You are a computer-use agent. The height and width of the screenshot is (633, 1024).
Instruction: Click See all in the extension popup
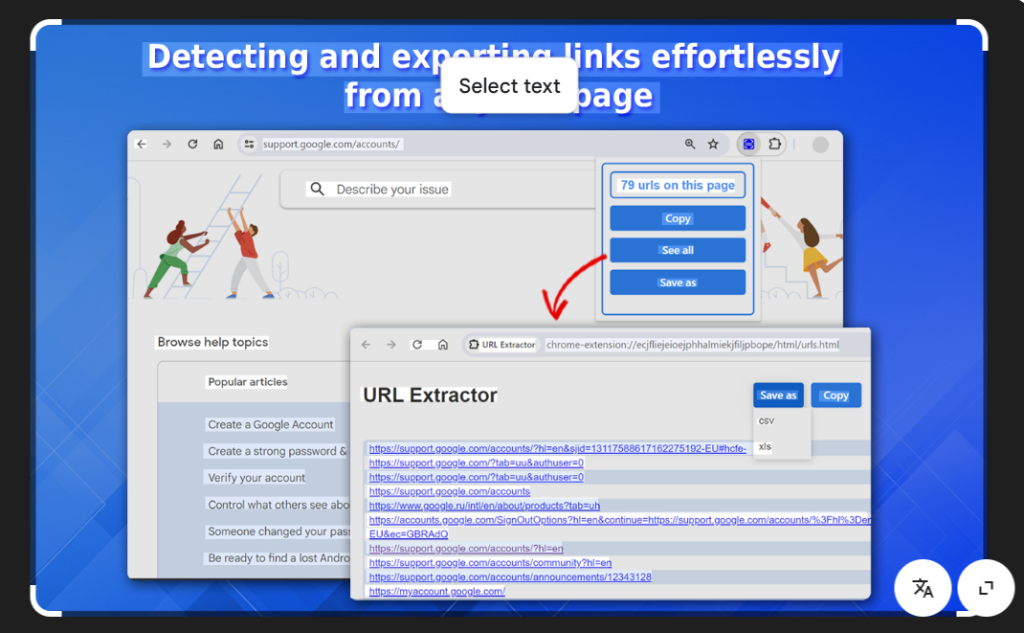pos(677,249)
